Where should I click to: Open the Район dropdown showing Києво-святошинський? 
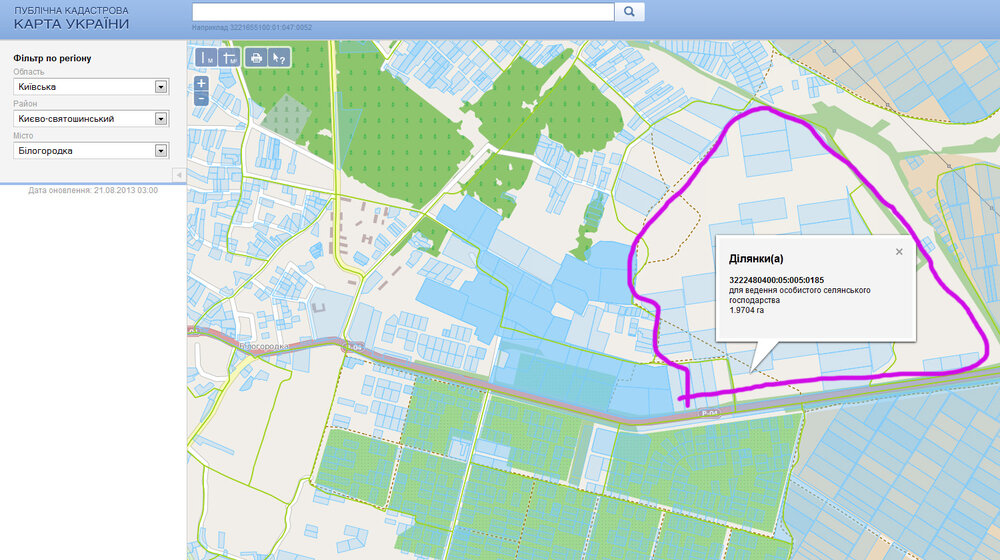point(91,119)
